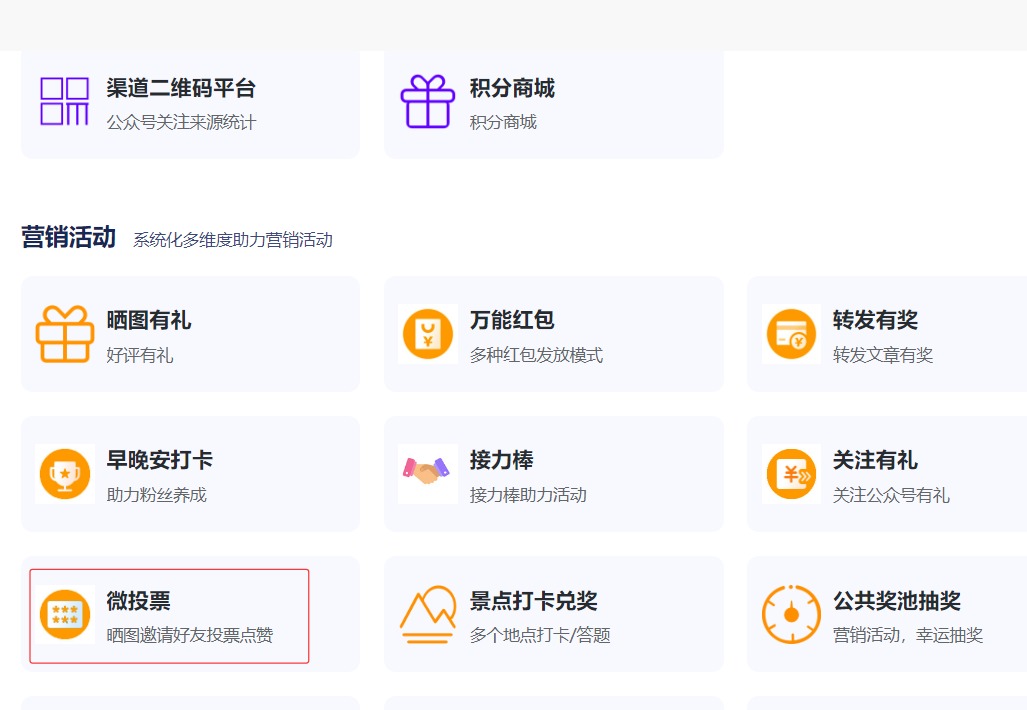Viewport: 1027px width, 710px height.
Task: Select the 晒图有礼 title
Action: tap(149, 320)
